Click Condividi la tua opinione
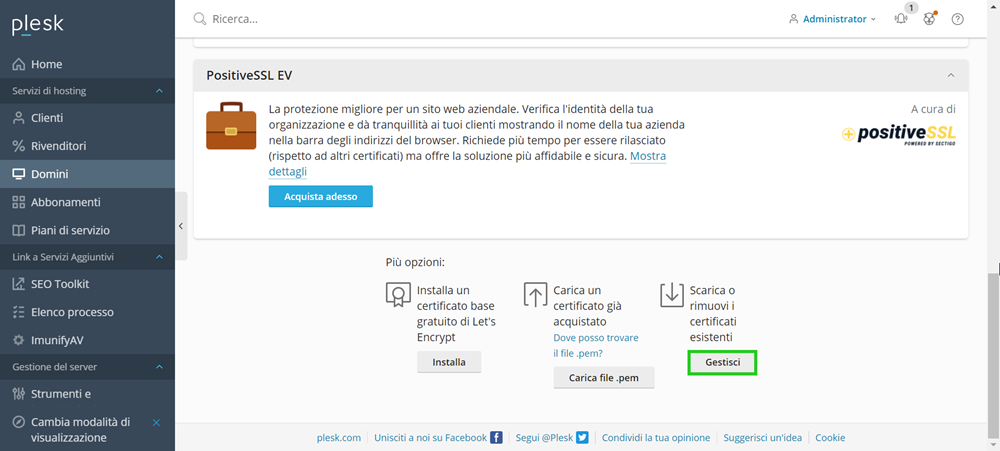Viewport: 1000px width, 451px height. [x=656, y=438]
